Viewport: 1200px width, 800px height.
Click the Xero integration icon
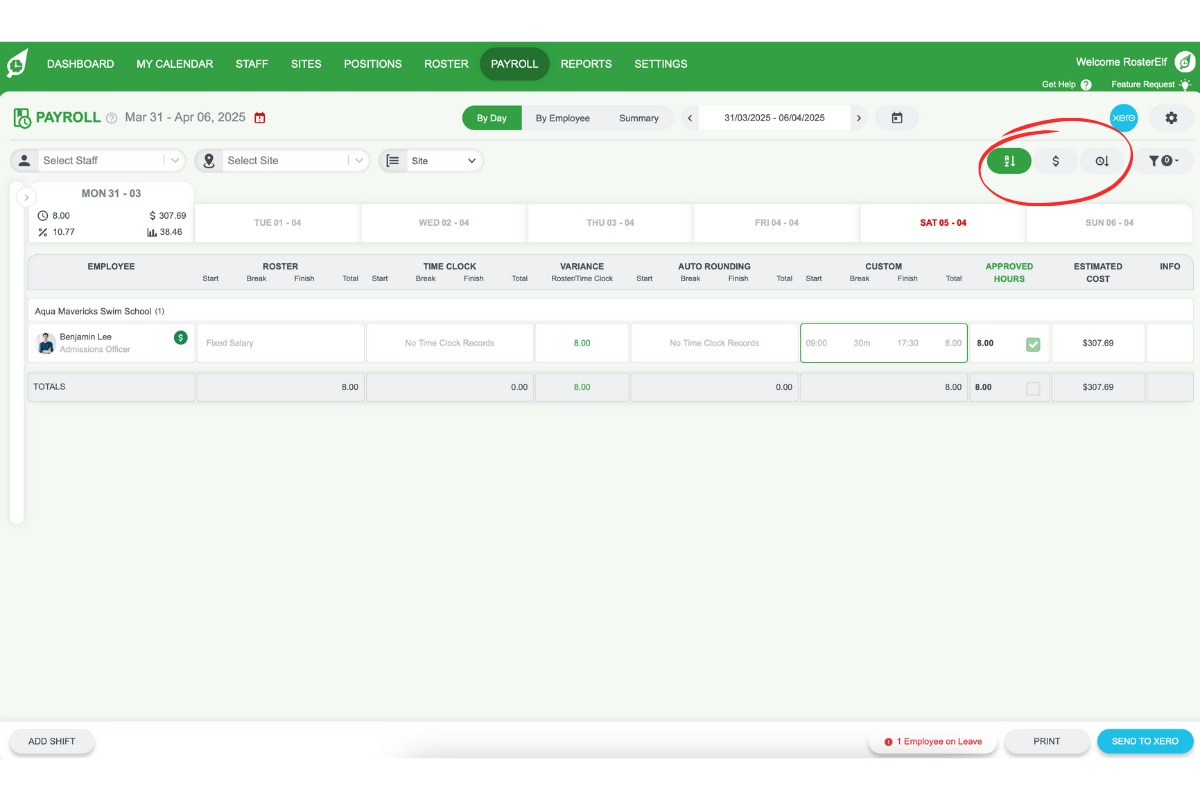click(1123, 117)
